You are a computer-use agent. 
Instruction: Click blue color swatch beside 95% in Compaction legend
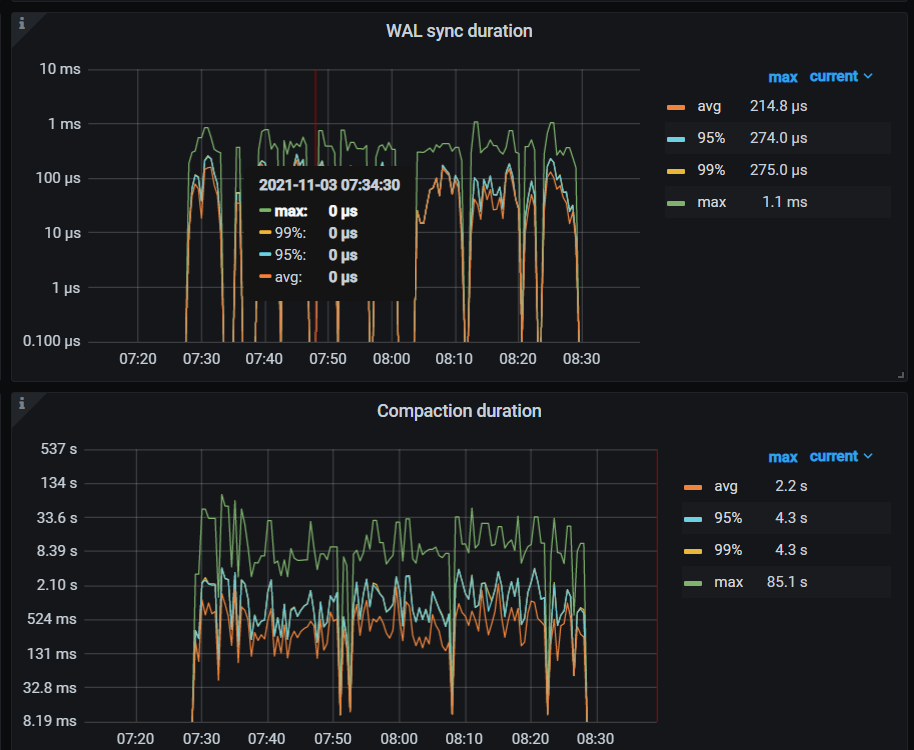point(692,519)
